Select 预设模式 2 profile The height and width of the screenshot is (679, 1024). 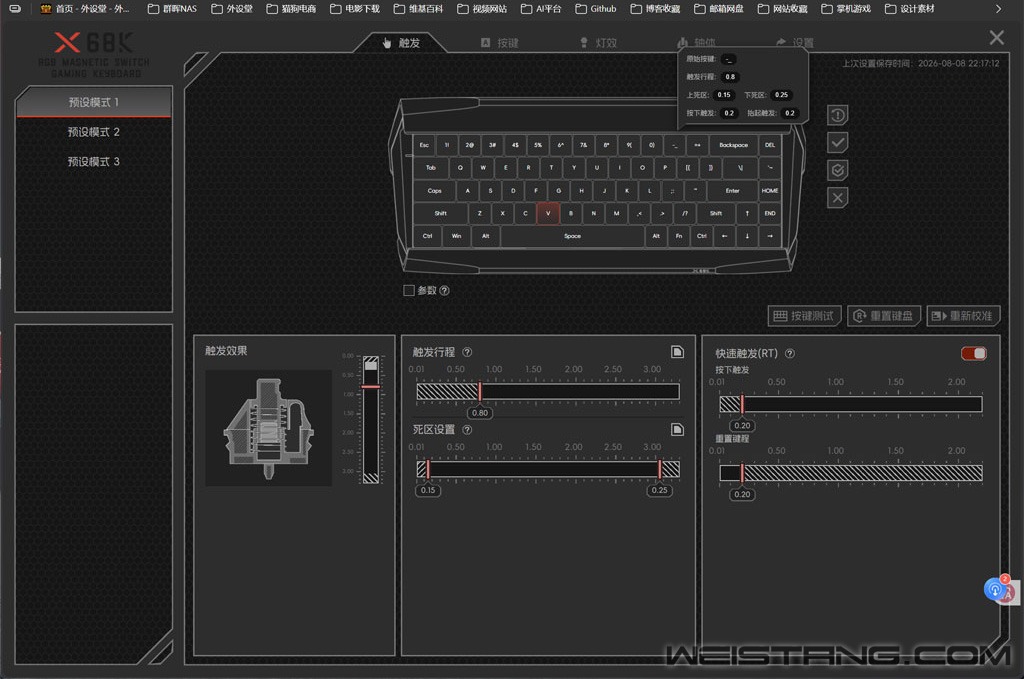pyautogui.click(x=93, y=132)
